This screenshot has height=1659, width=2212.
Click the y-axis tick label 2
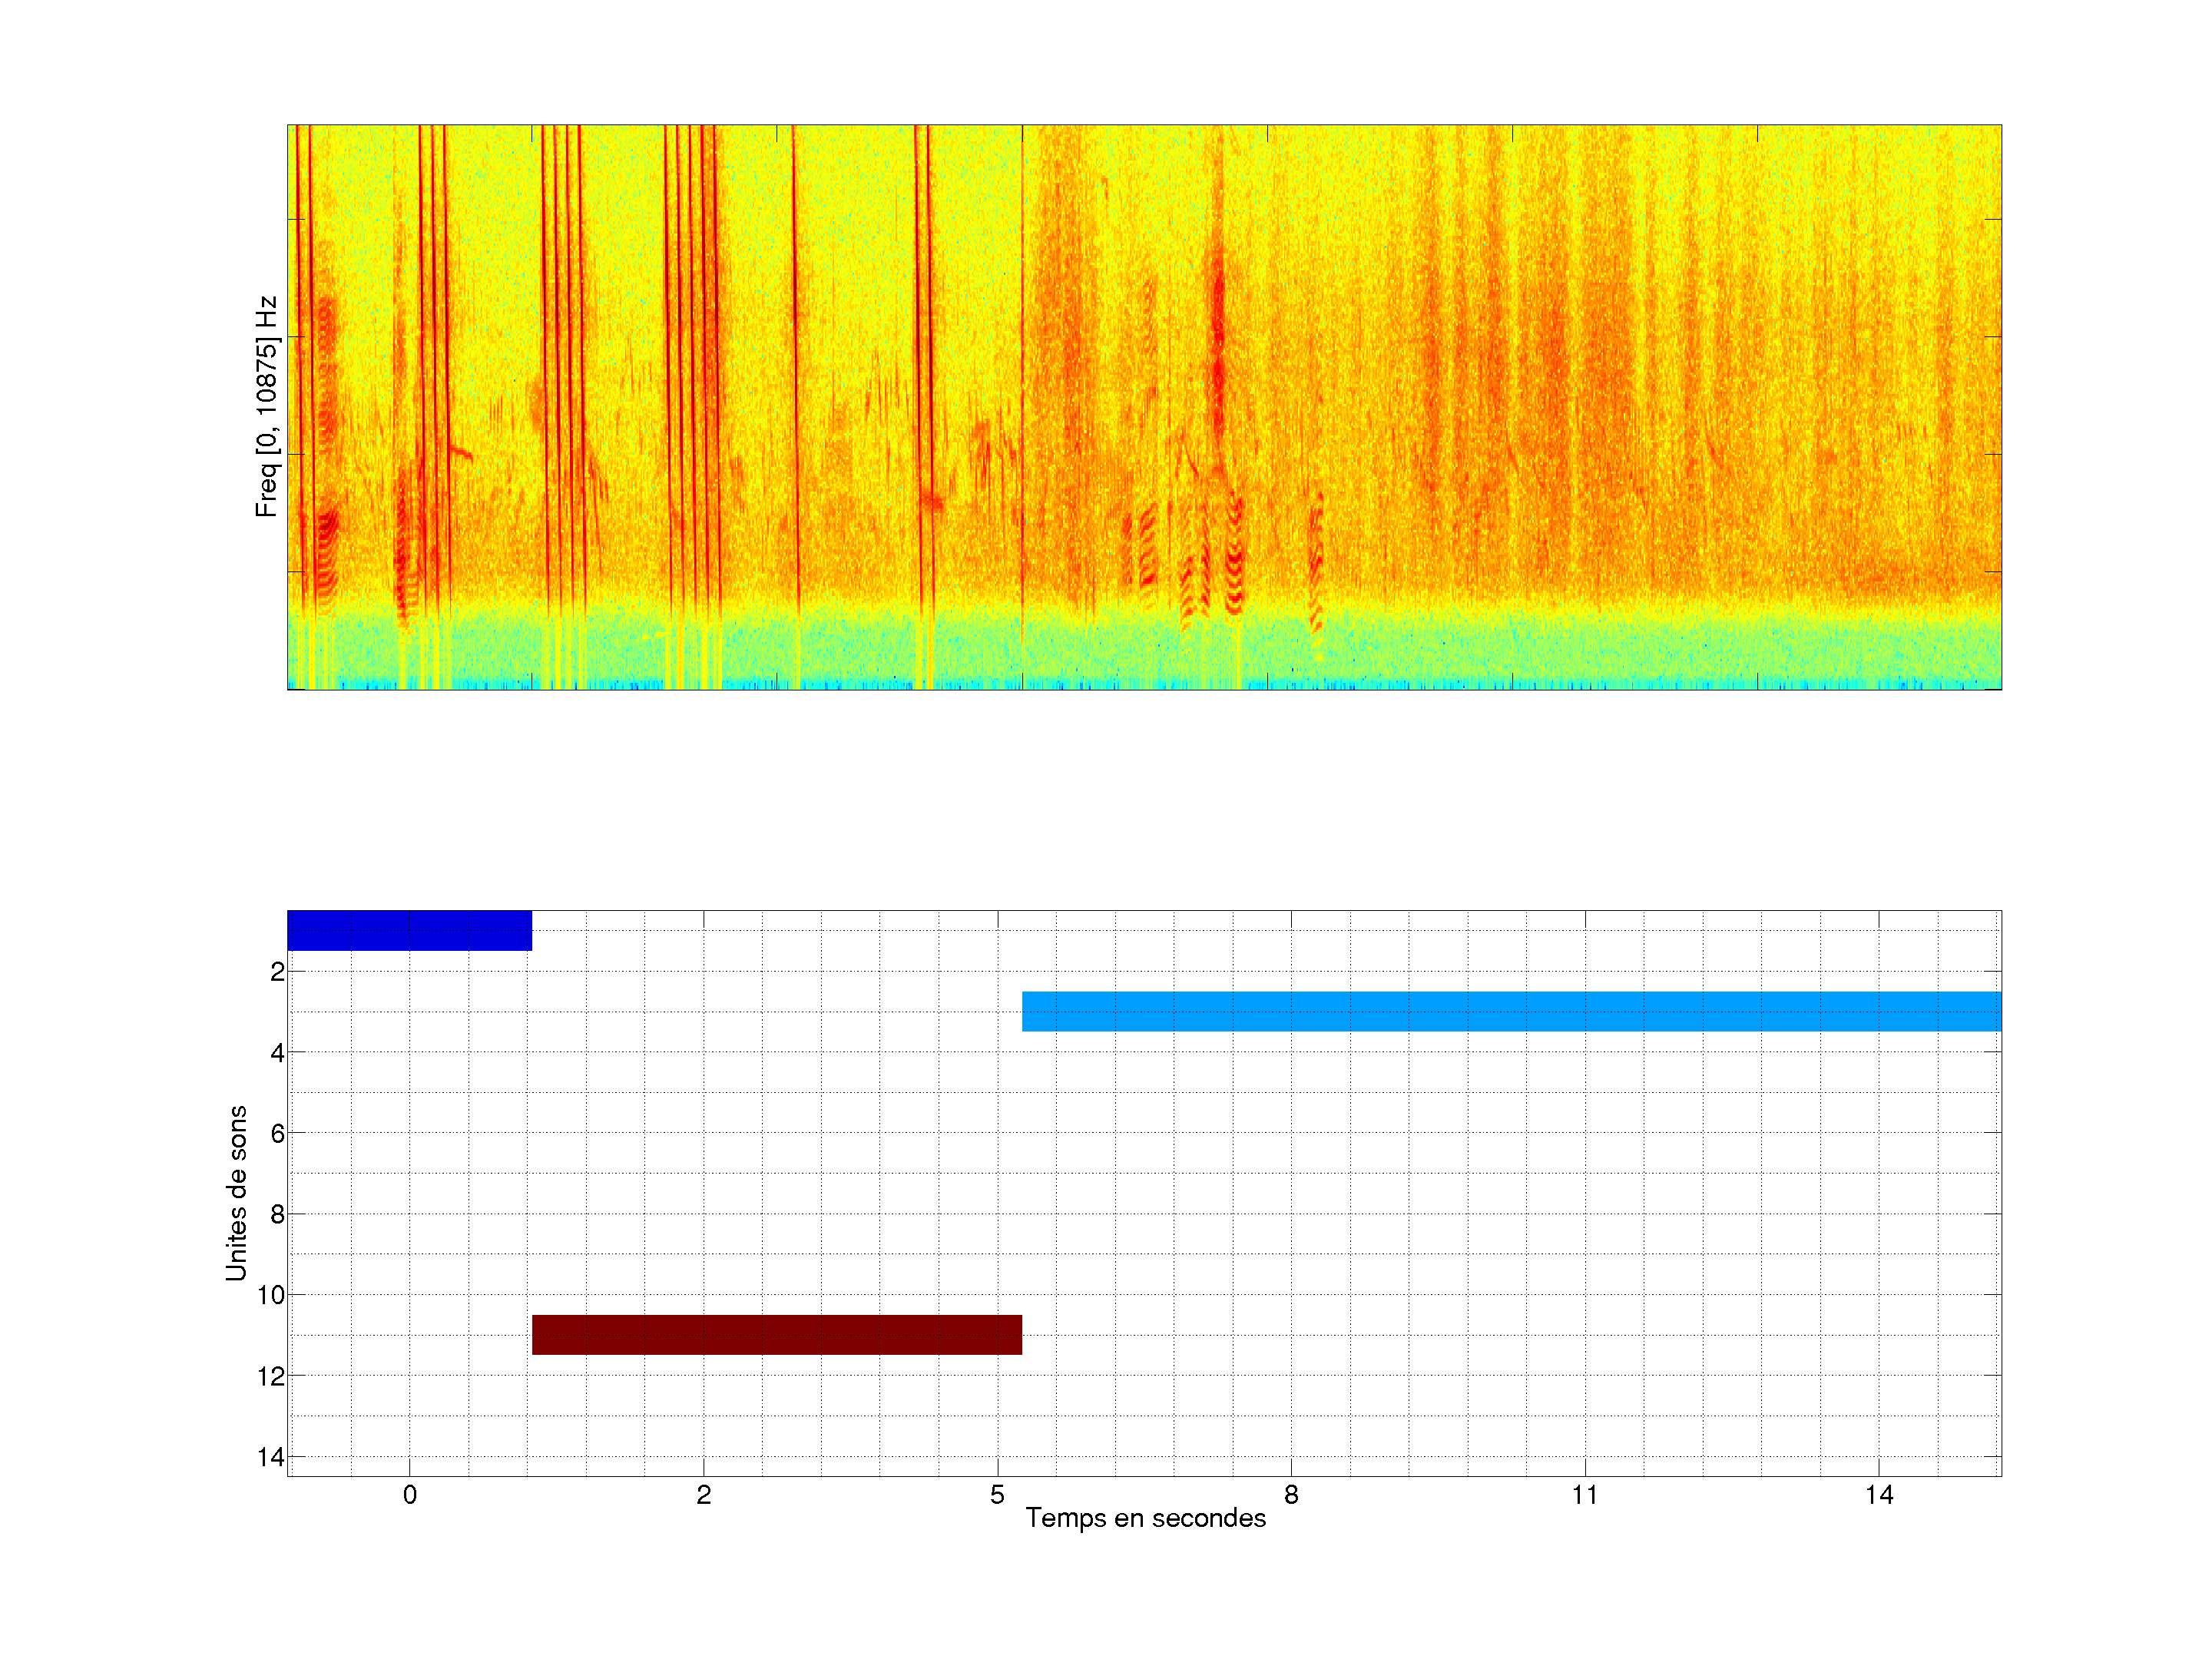click(277, 972)
